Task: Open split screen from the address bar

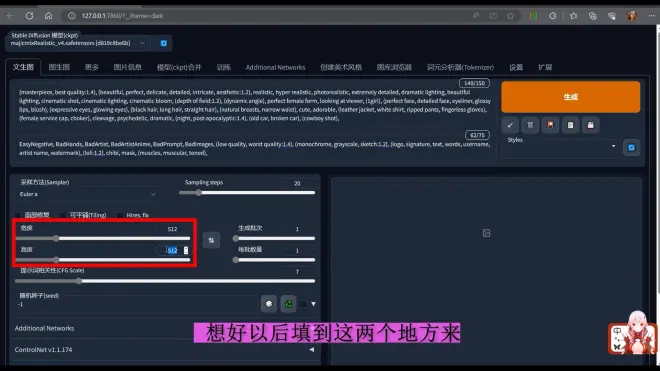Action: tap(493, 16)
